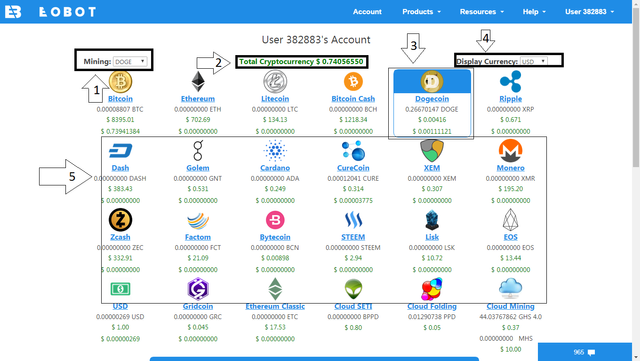Click the USD banknote icon
The height and width of the screenshot is (361, 640).
[x=120, y=289]
